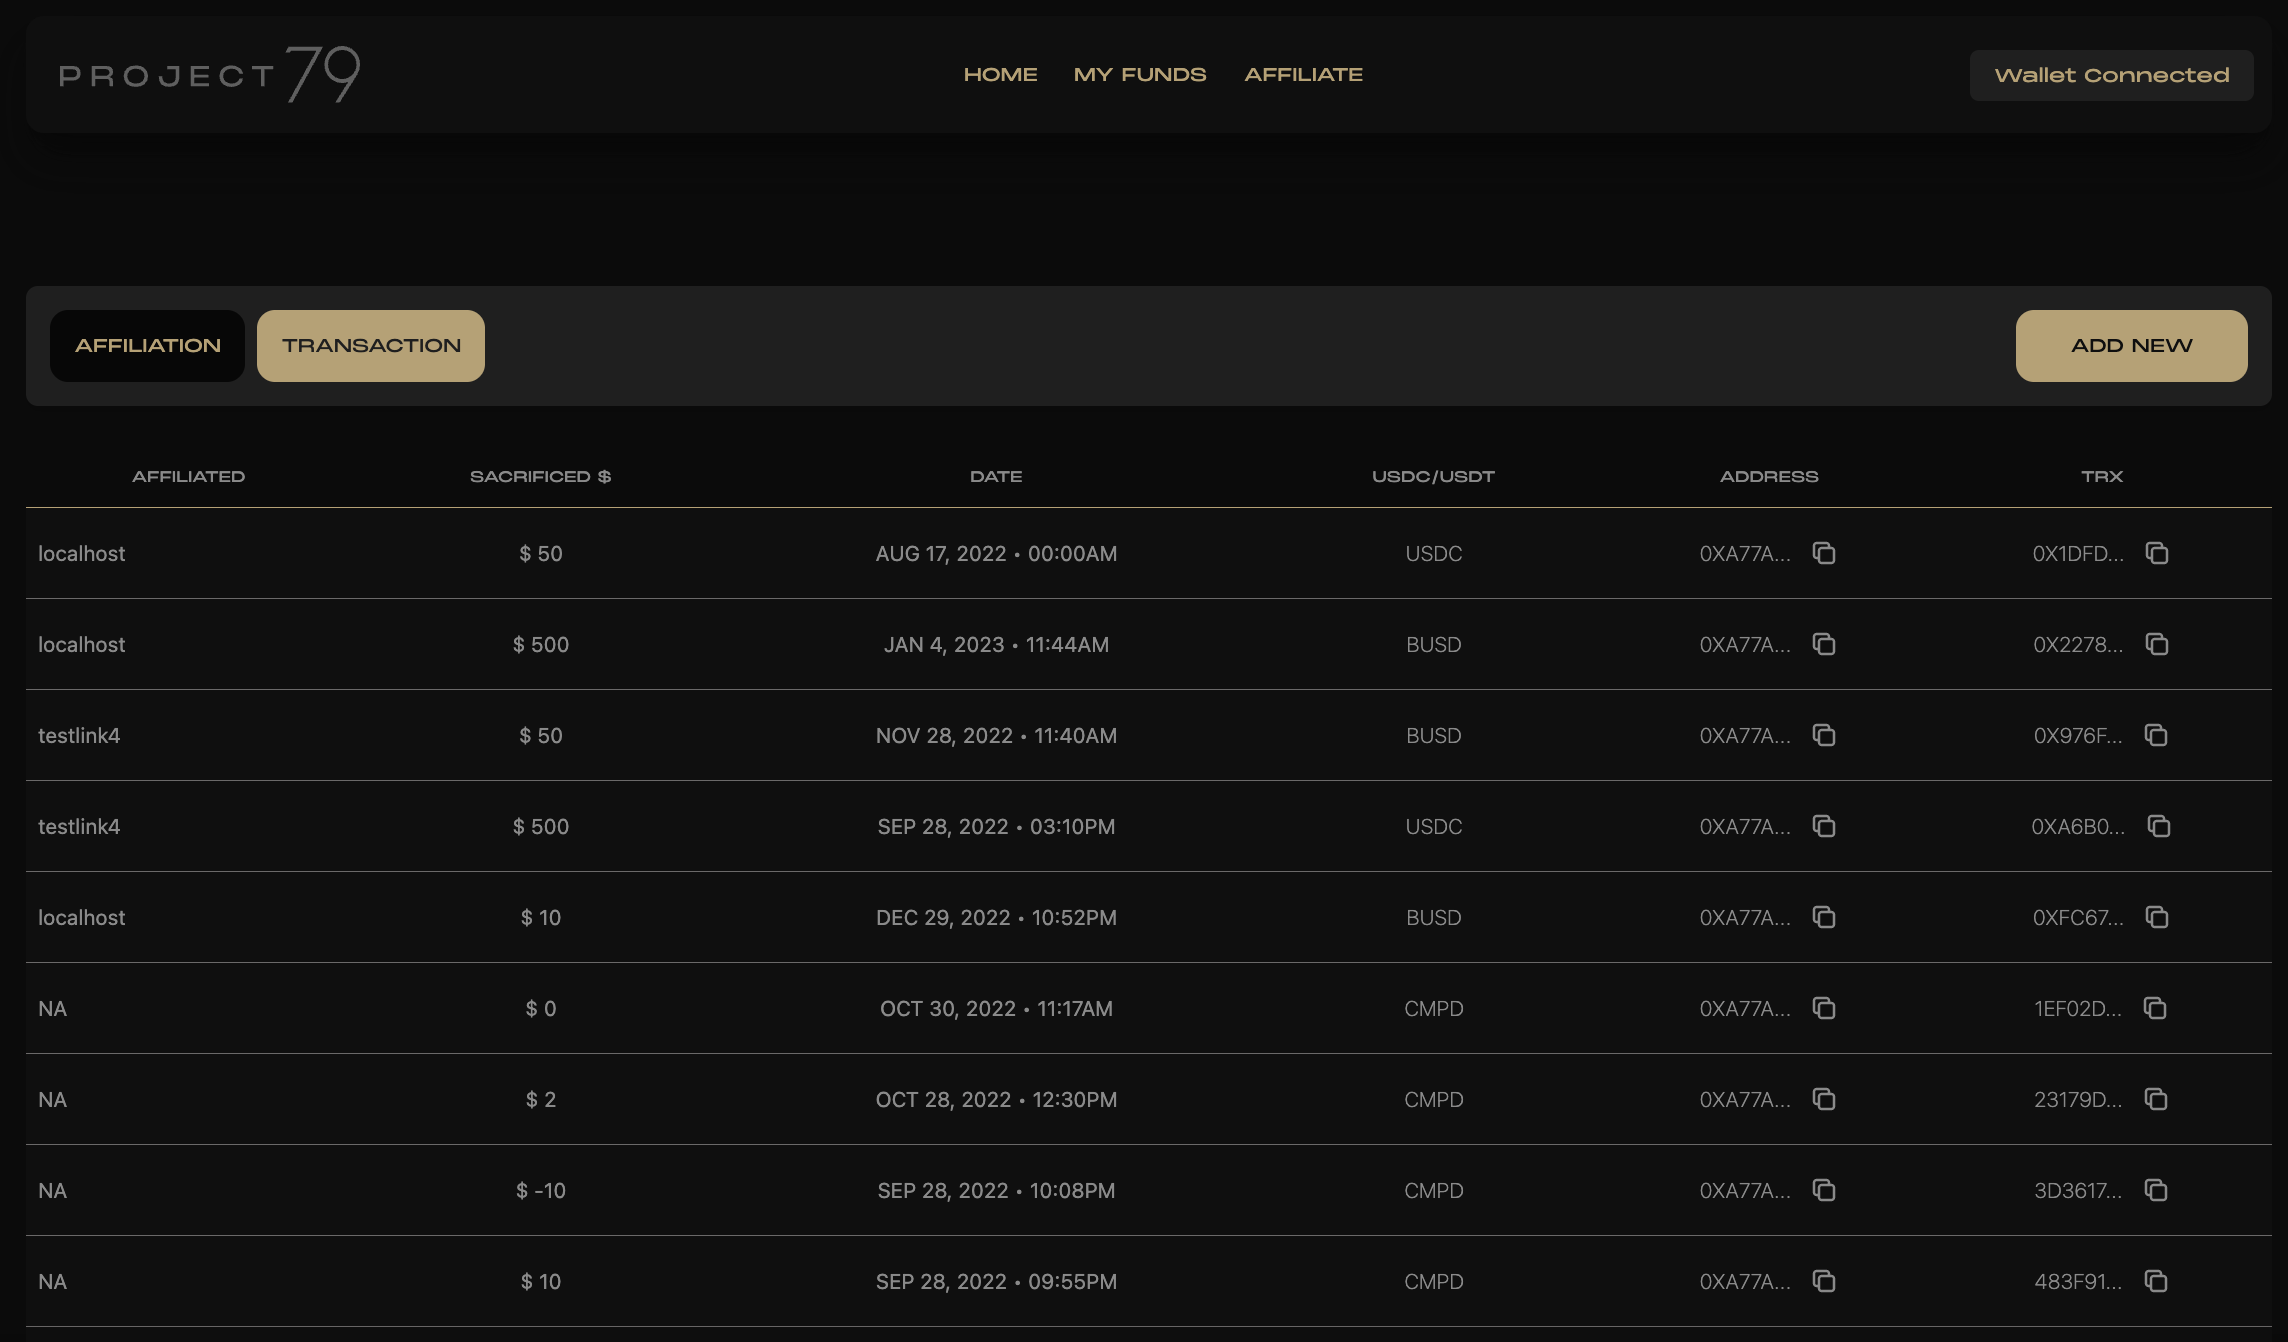Screen dimensions: 2288x1342
Task: Copy the address for the AUG 17 USDC transaction
Action: coord(1824,553)
